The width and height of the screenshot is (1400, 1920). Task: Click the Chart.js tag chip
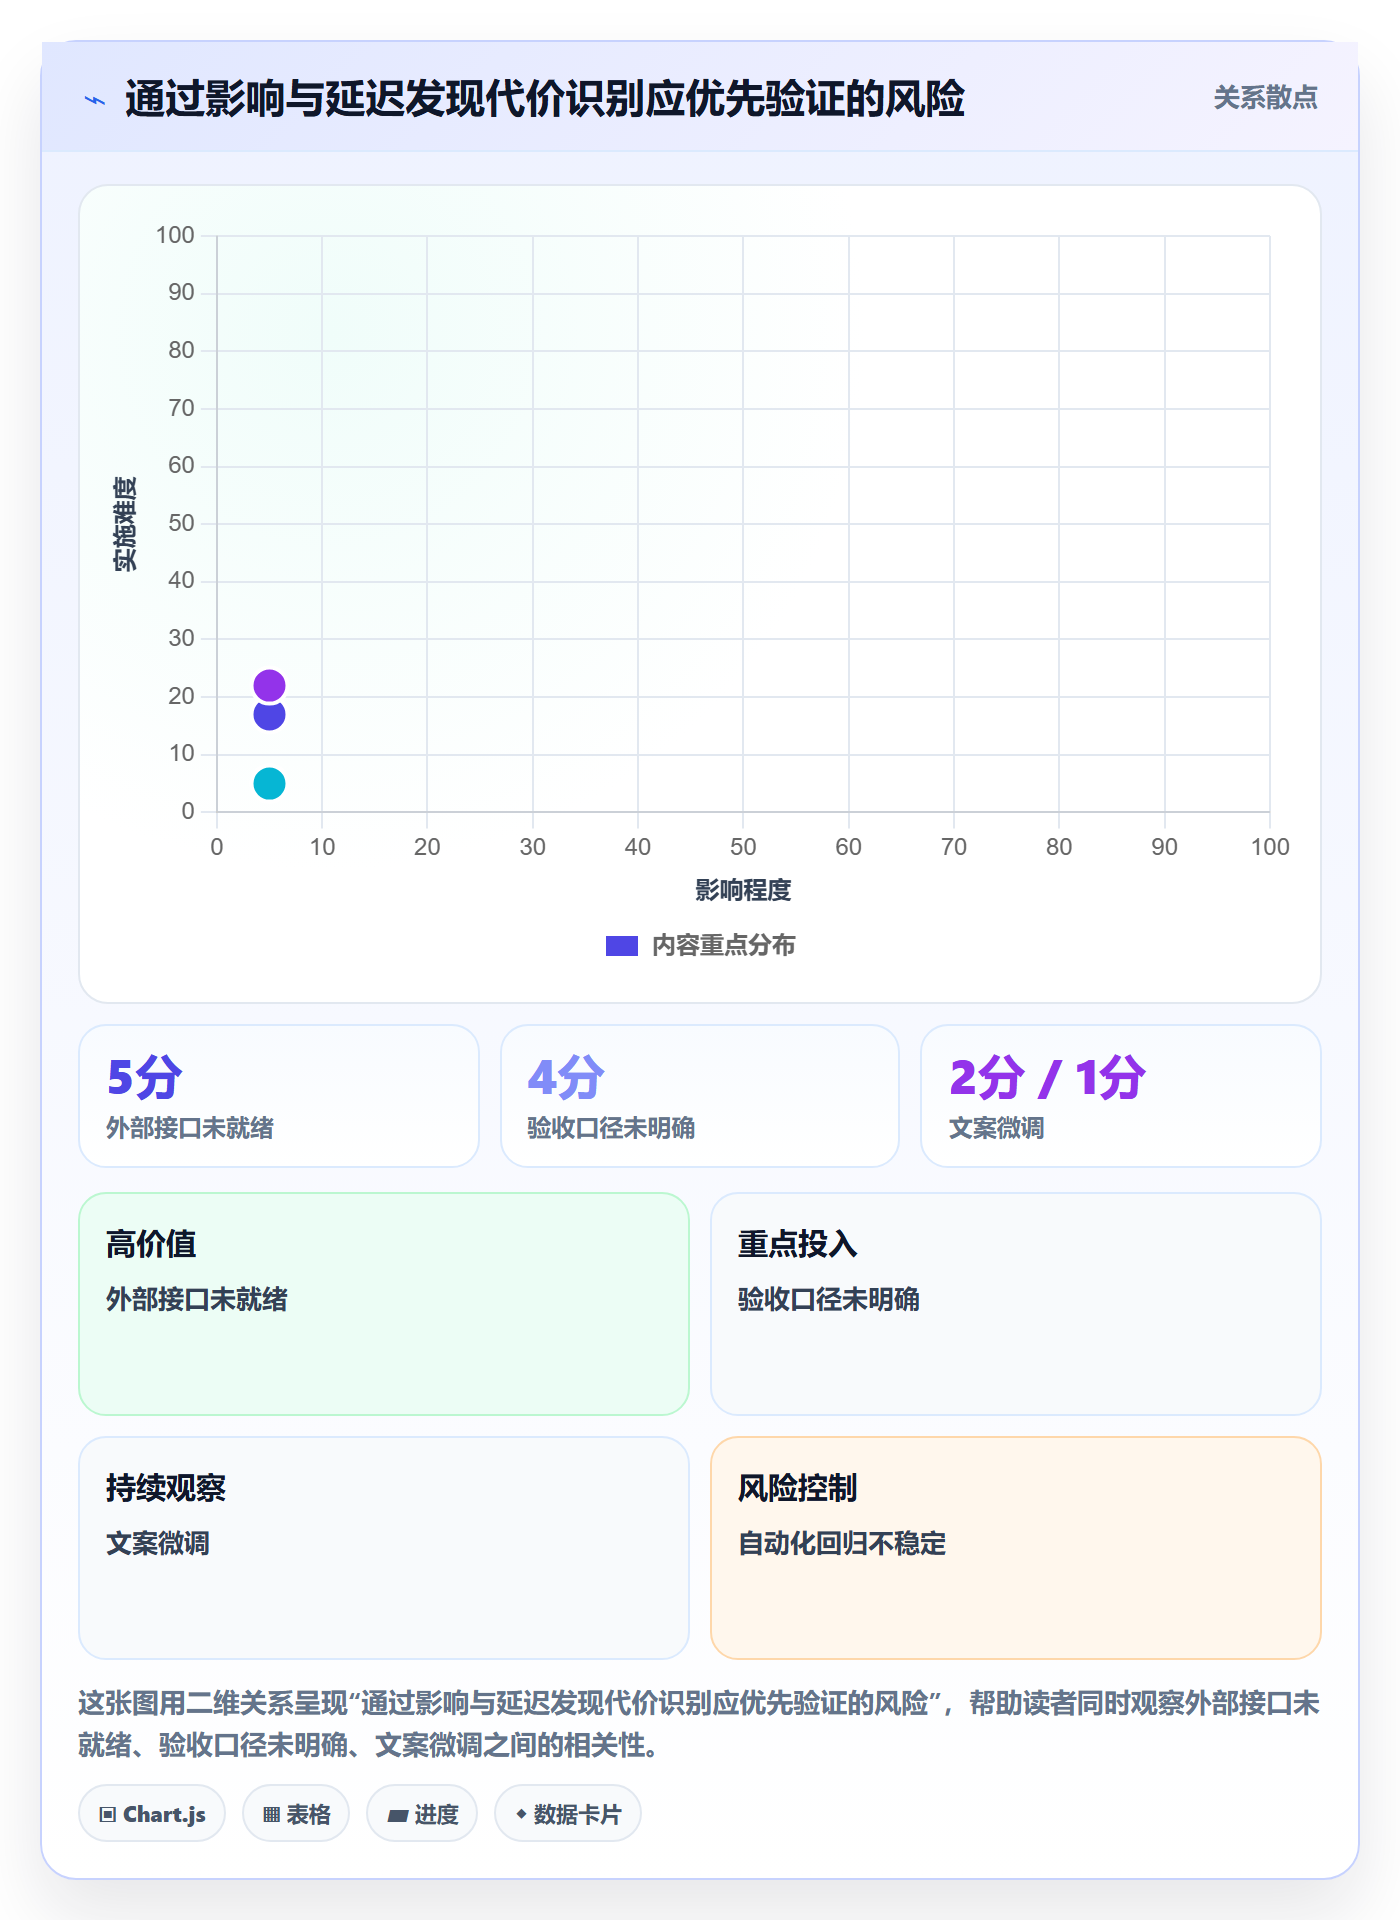point(152,1814)
